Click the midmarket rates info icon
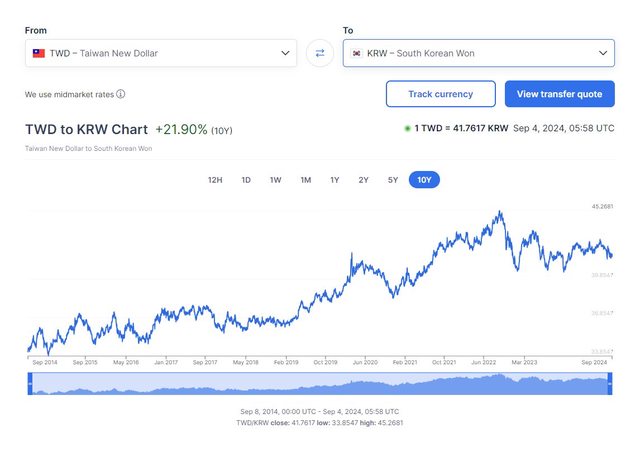Viewport: 640px width, 452px height. coord(121,95)
